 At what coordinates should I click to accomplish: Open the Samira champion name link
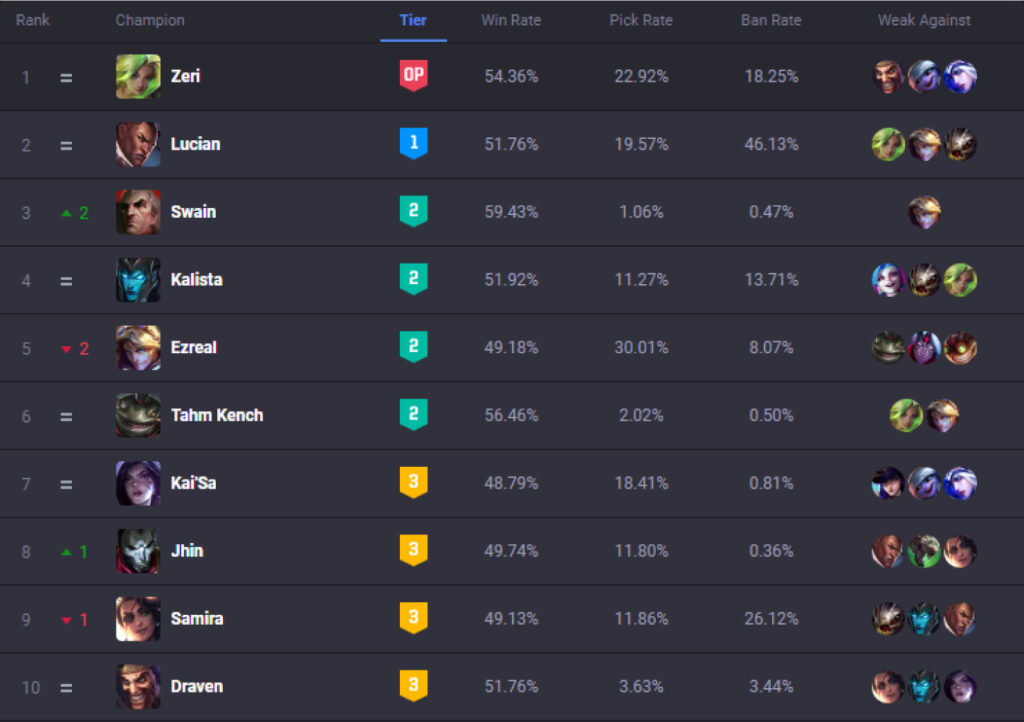point(197,619)
